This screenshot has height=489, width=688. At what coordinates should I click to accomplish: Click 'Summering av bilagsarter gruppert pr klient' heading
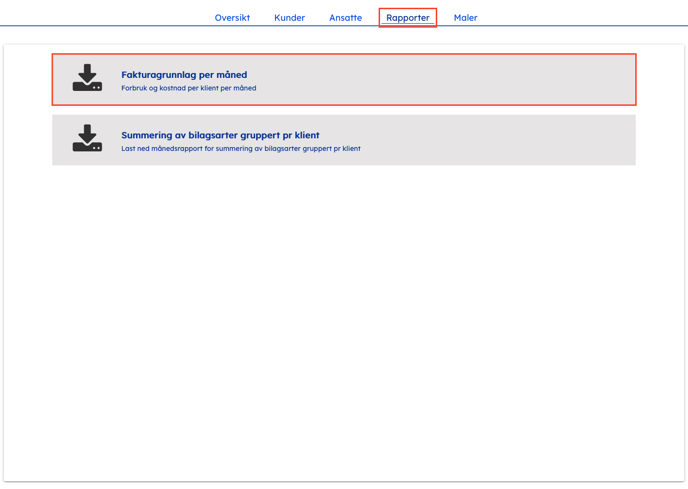(220, 135)
